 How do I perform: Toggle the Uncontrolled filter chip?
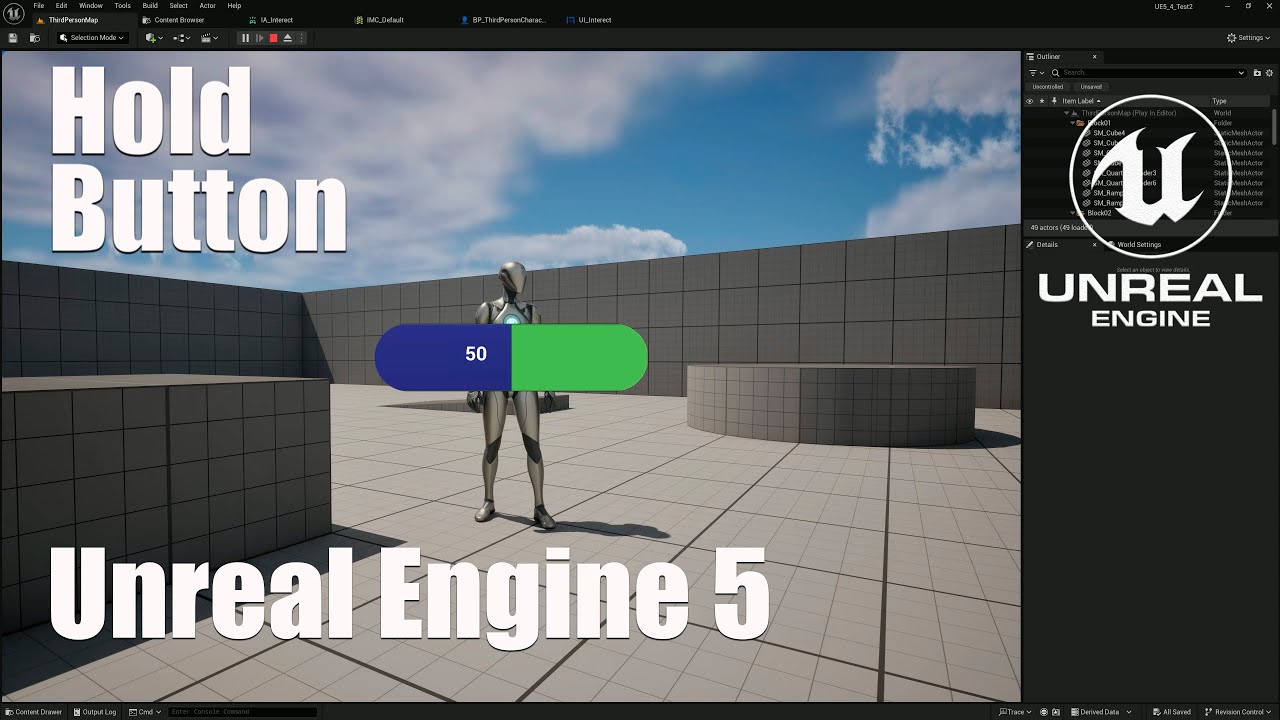[1048, 87]
